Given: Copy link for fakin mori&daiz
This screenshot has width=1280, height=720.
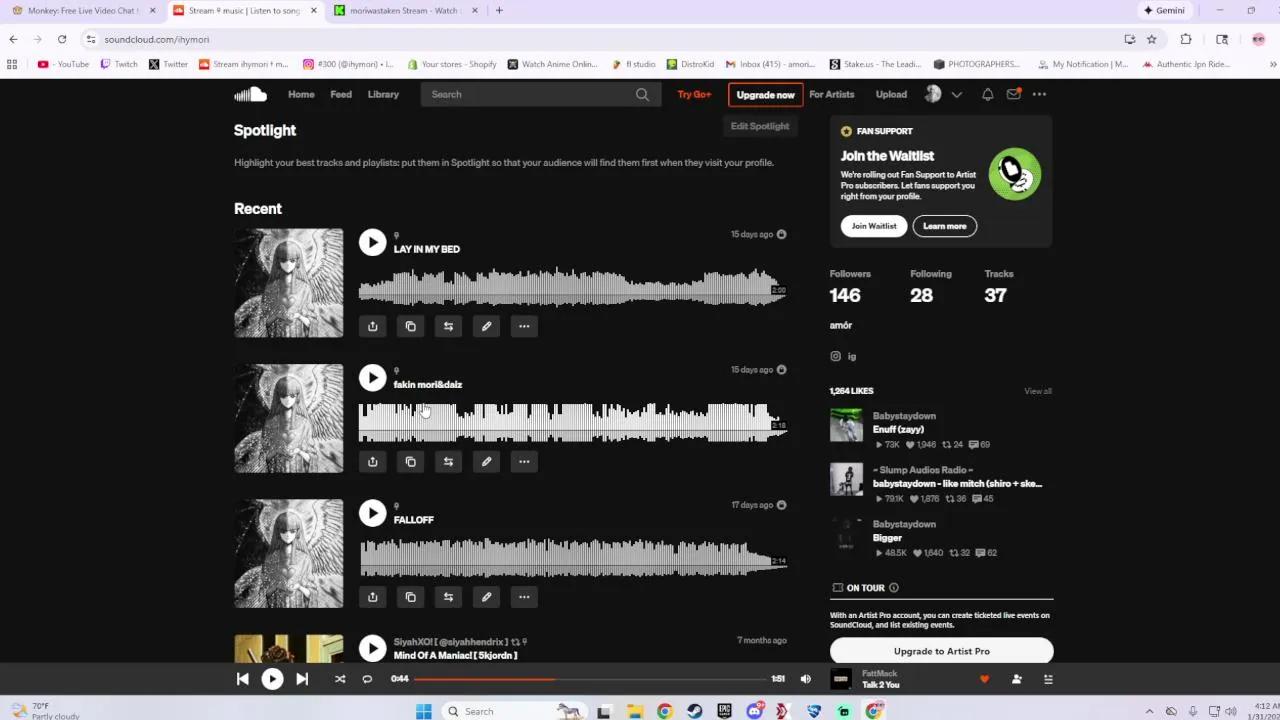Looking at the screenshot, I should tap(410, 461).
